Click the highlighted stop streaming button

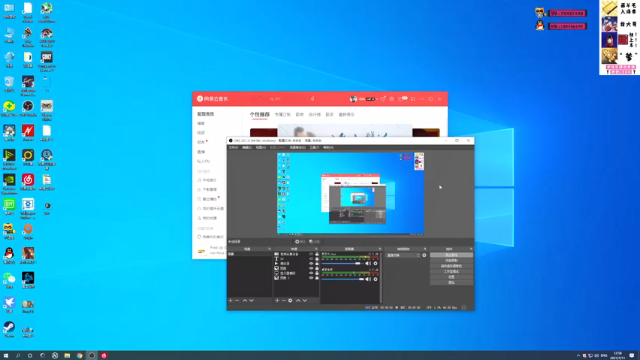coord(451,255)
